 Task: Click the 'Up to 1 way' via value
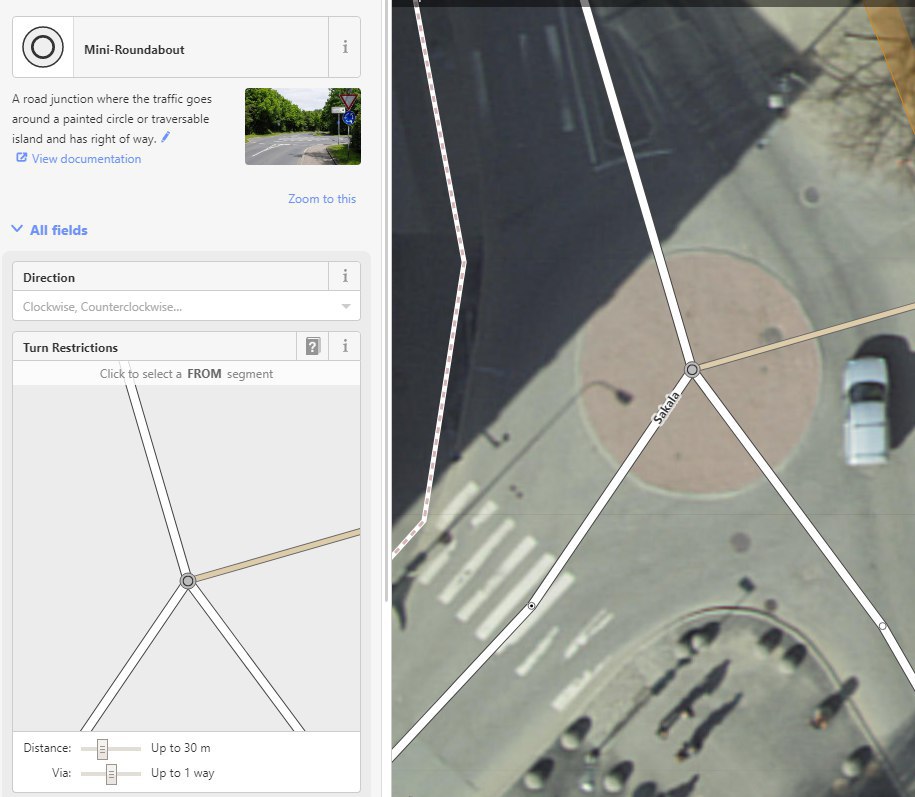point(183,773)
